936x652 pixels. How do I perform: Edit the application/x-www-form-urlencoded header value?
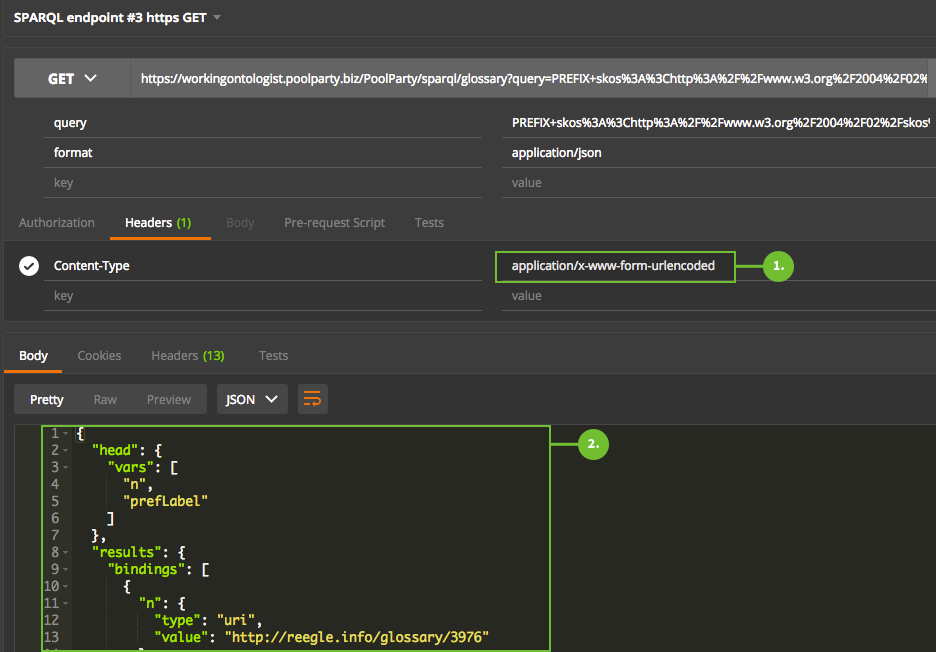point(613,266)
